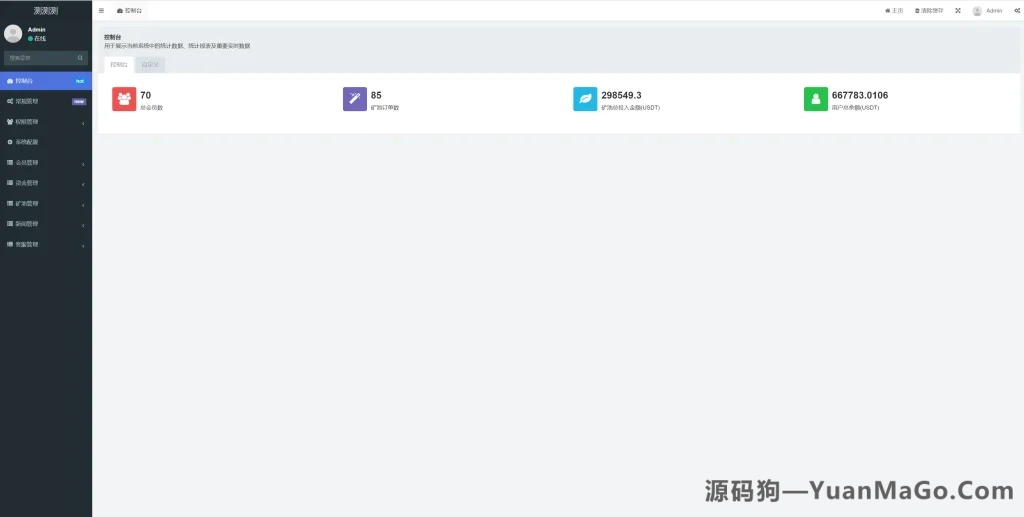The image size is (1024, 517).
Task: Click the 资金管理 sidebar label
Action: pos(27,183)
